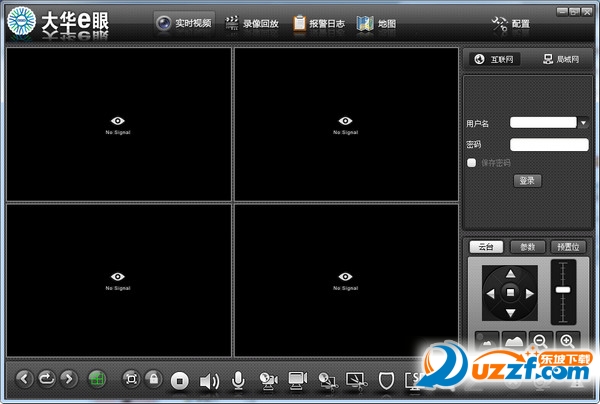The image size is (600, 404).
Task: Open 地图 map tab
Action: [376, 24]
